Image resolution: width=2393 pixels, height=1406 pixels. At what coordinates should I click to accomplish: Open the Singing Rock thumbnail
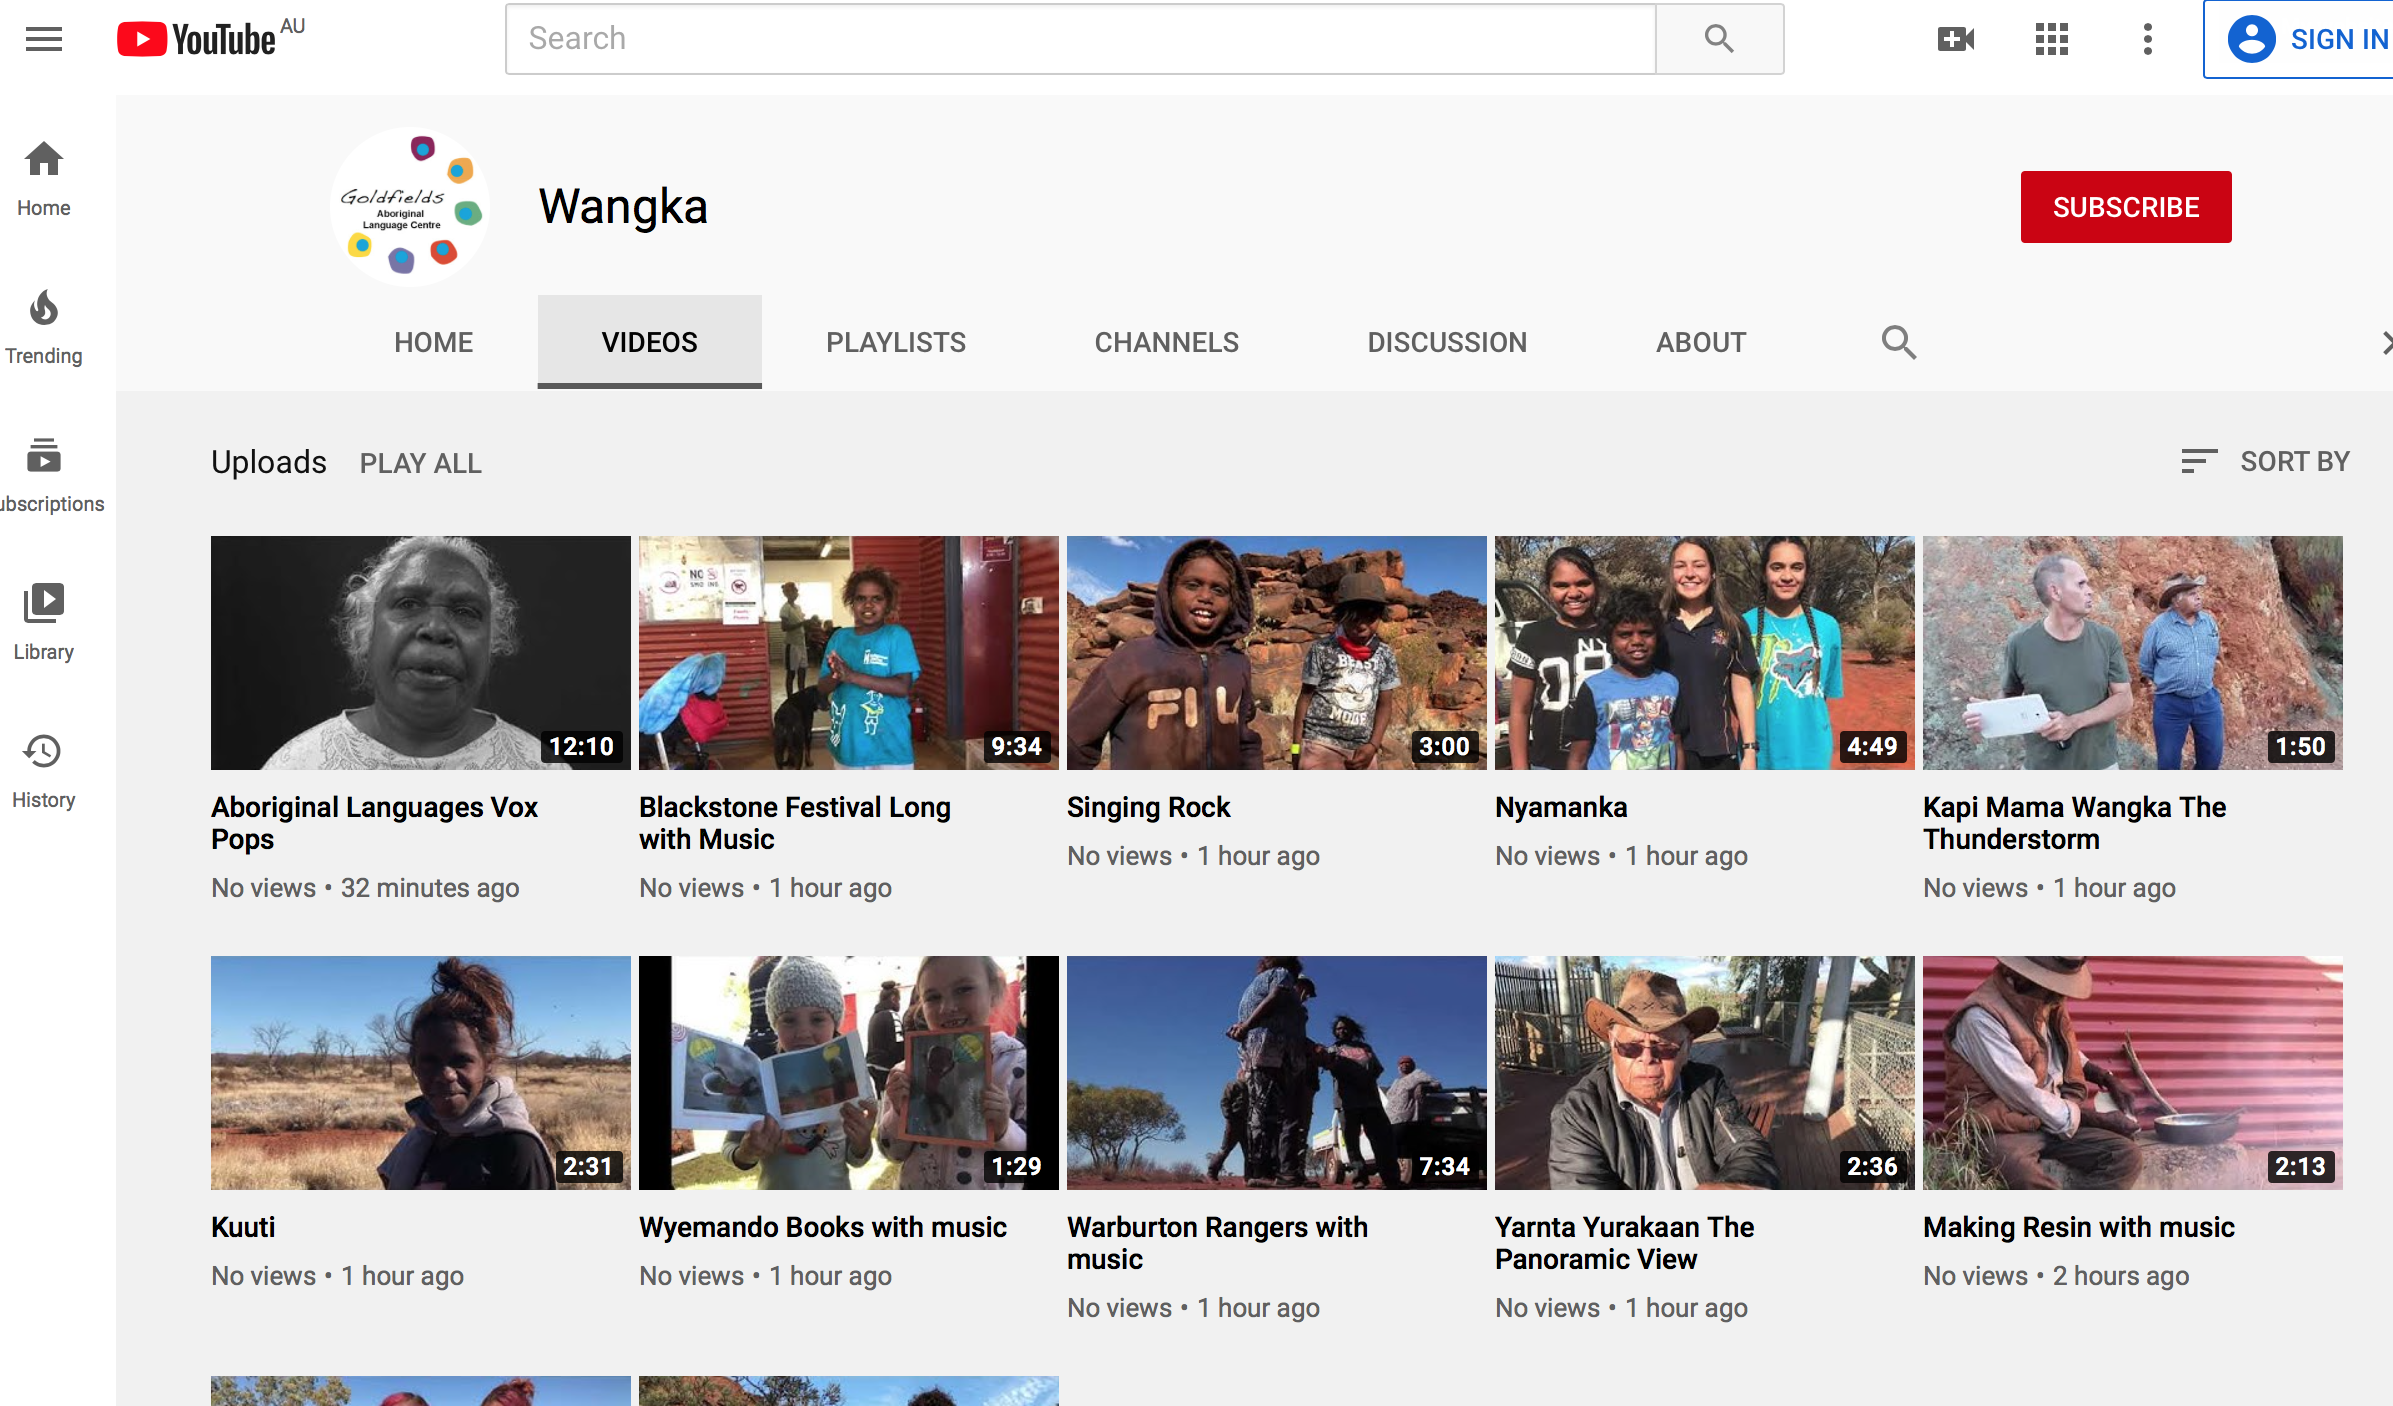point(1277,653)
